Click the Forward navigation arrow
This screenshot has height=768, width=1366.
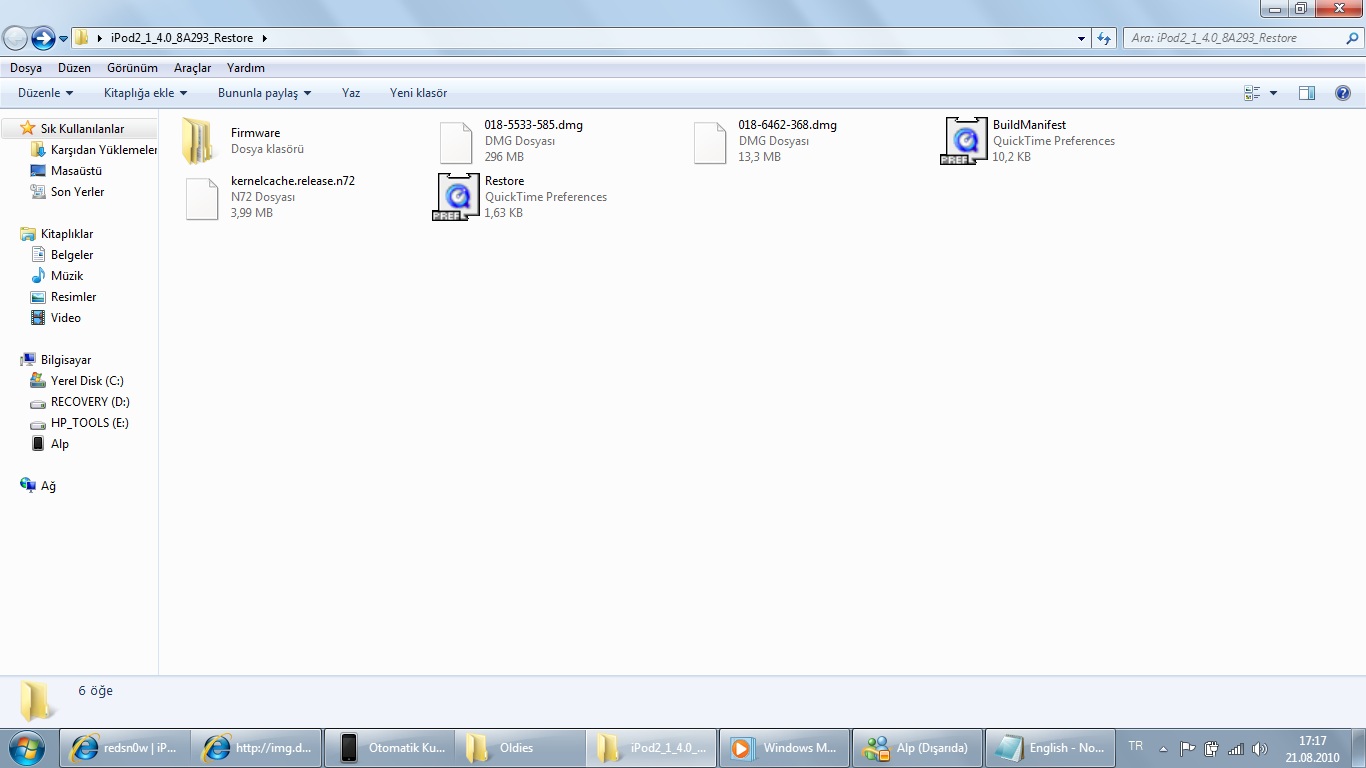pos(43,38)
